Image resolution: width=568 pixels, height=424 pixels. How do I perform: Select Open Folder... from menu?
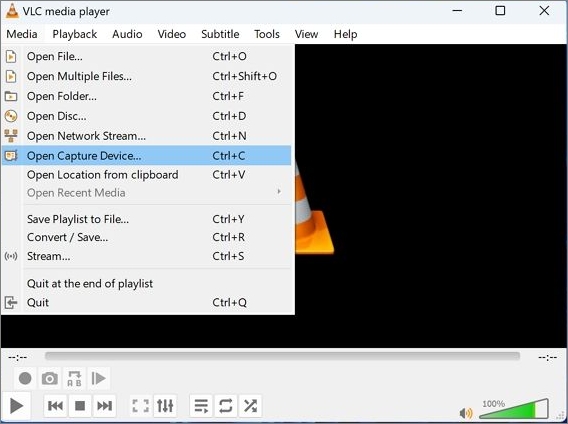(146, 96)
